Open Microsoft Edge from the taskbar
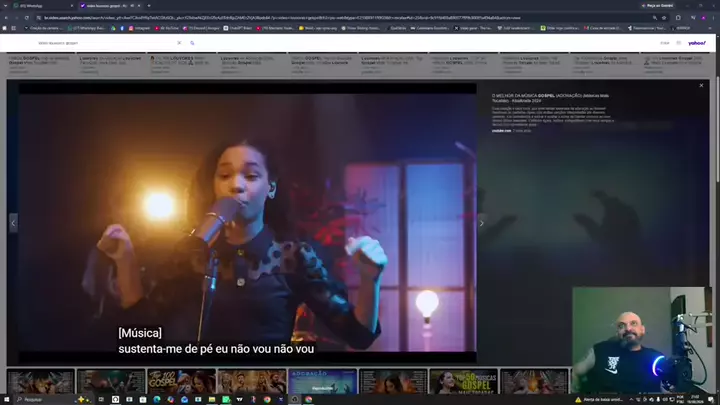This screenshot has width=720, height=405. click(157, 399)
